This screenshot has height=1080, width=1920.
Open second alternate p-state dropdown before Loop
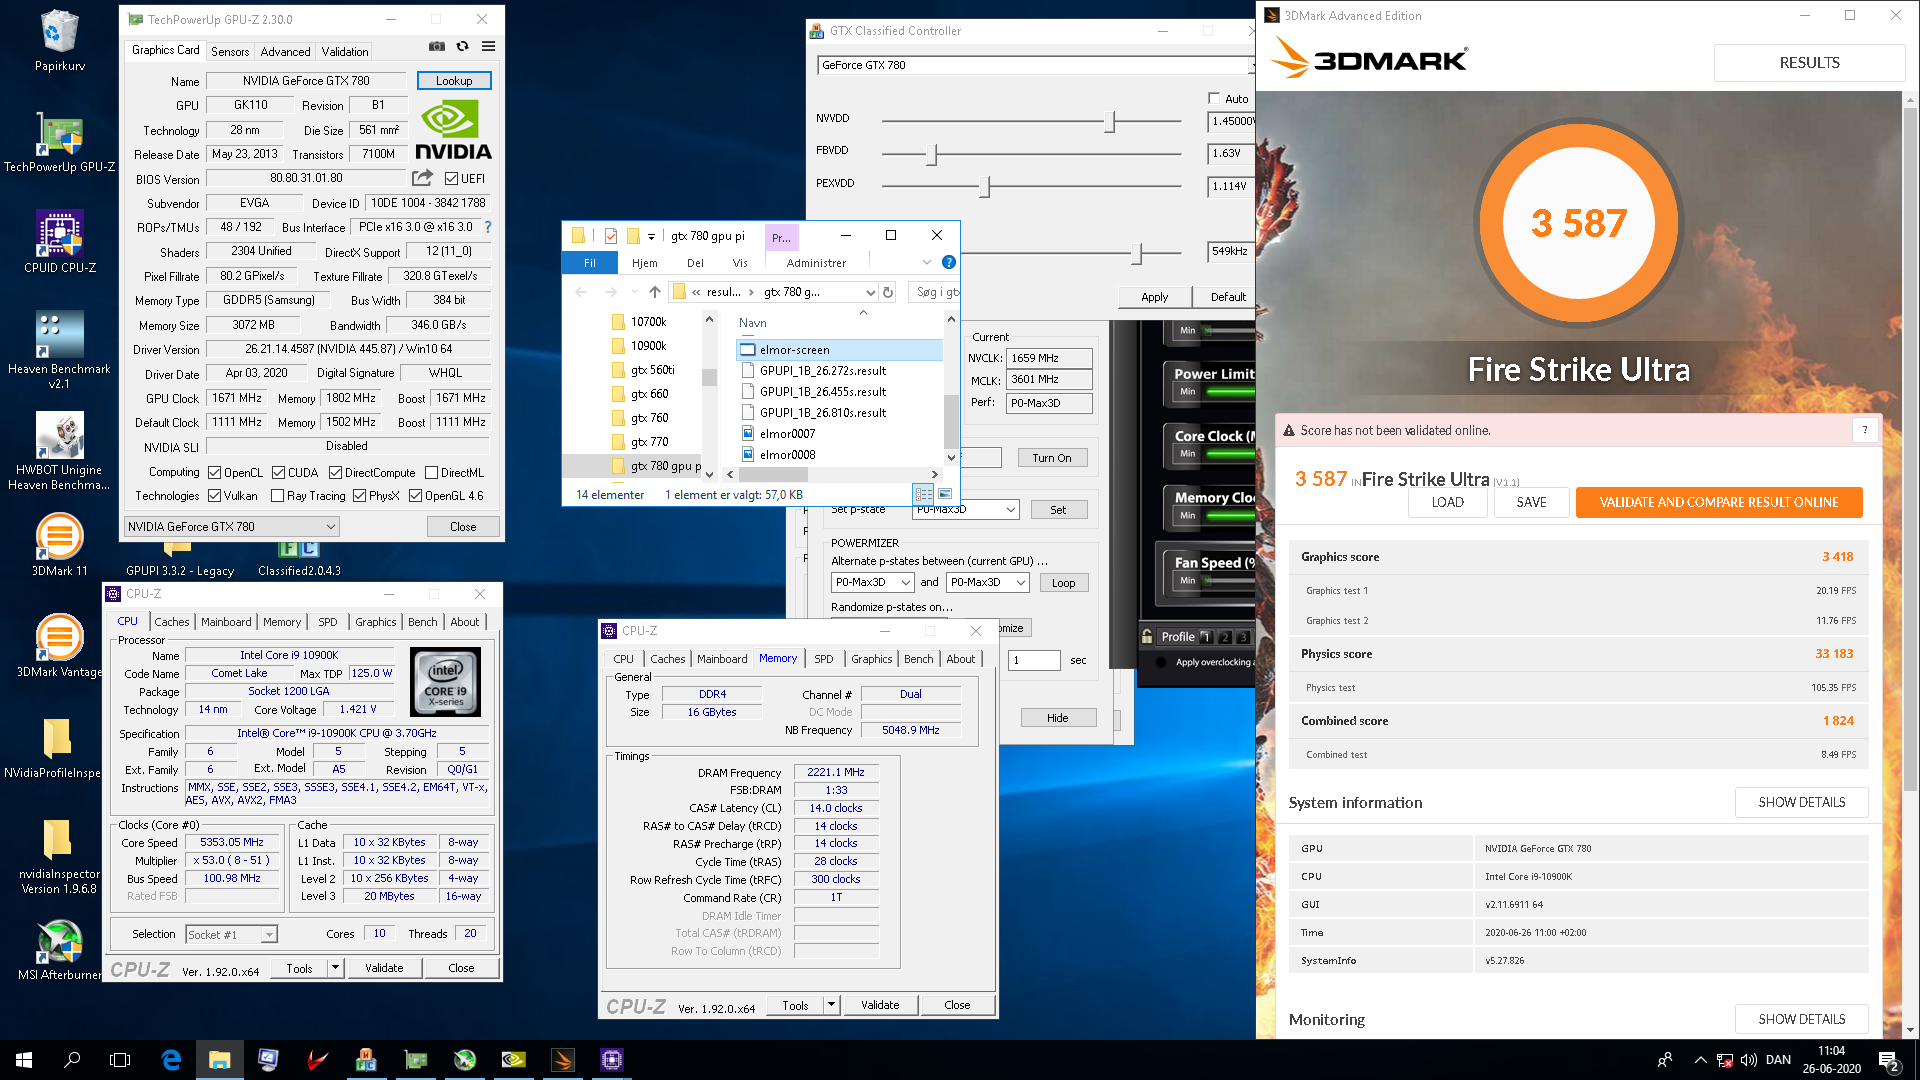click(988, 582)
